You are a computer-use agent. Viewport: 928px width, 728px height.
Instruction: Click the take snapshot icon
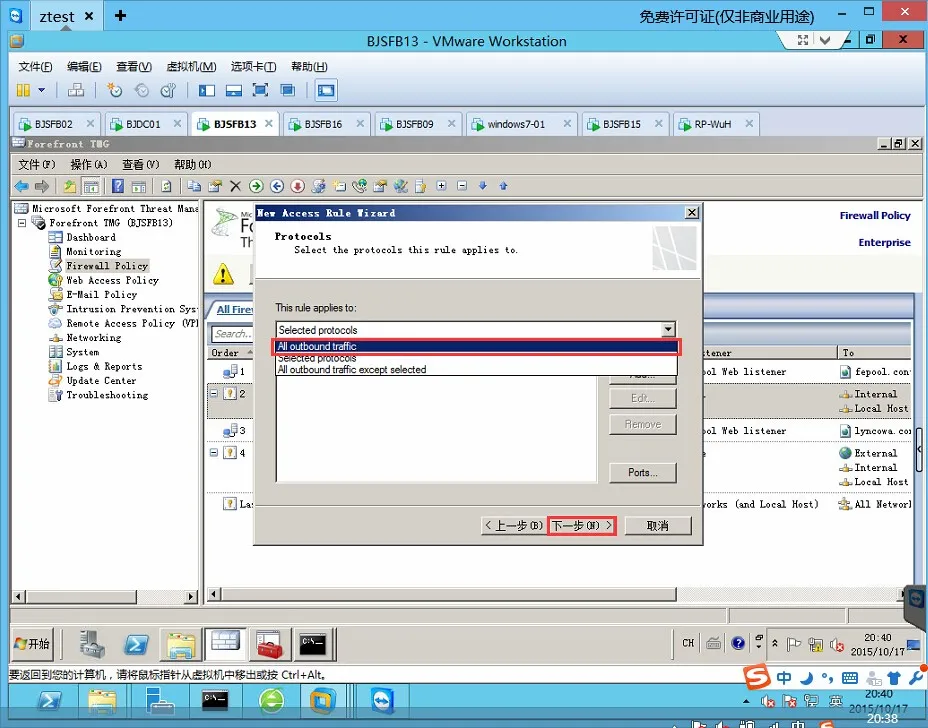[114, 90]
